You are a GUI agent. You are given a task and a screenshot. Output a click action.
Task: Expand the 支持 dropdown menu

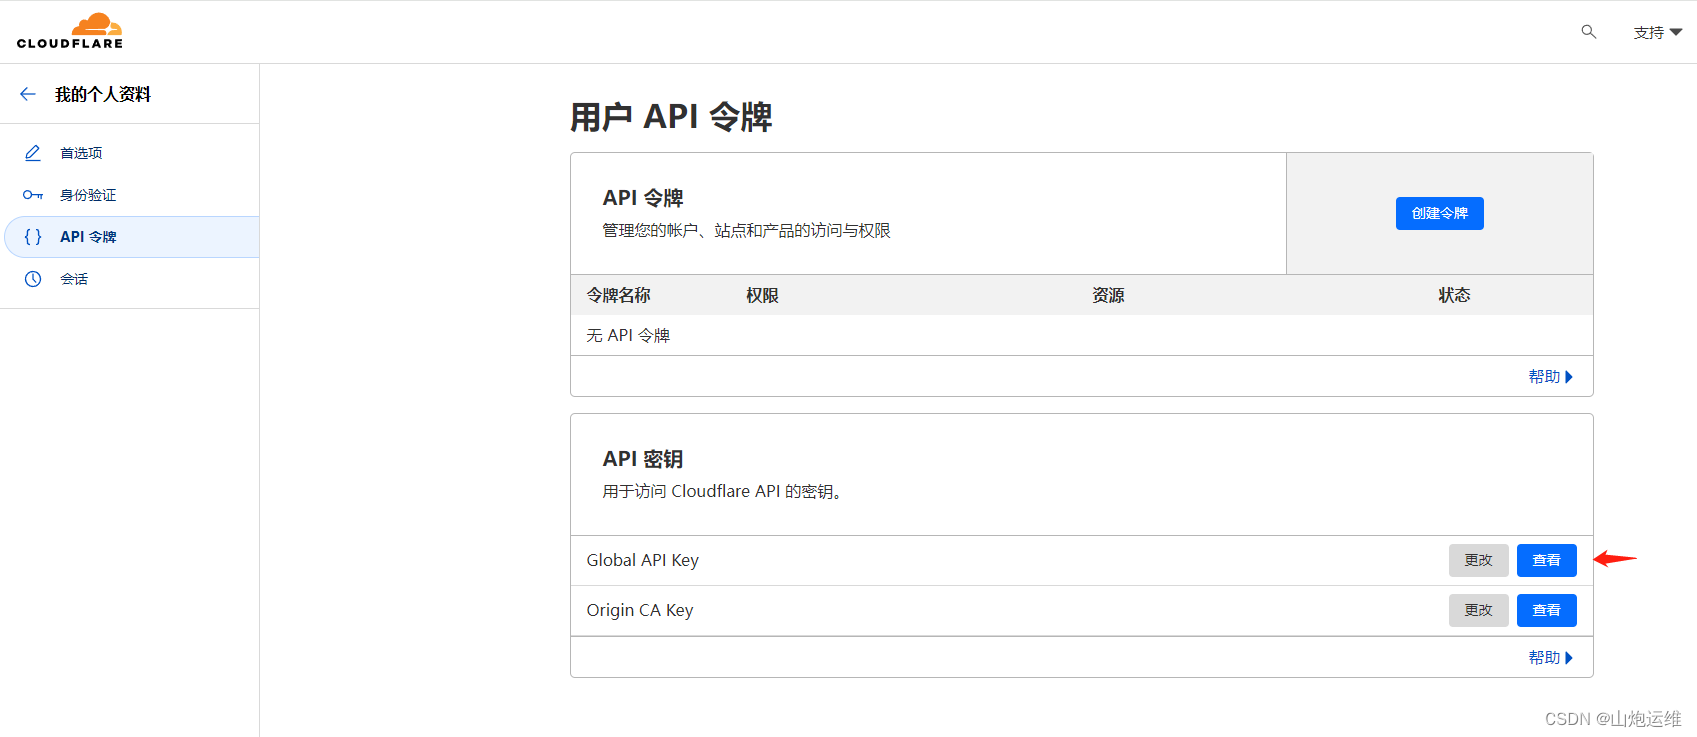point(1657,32)
